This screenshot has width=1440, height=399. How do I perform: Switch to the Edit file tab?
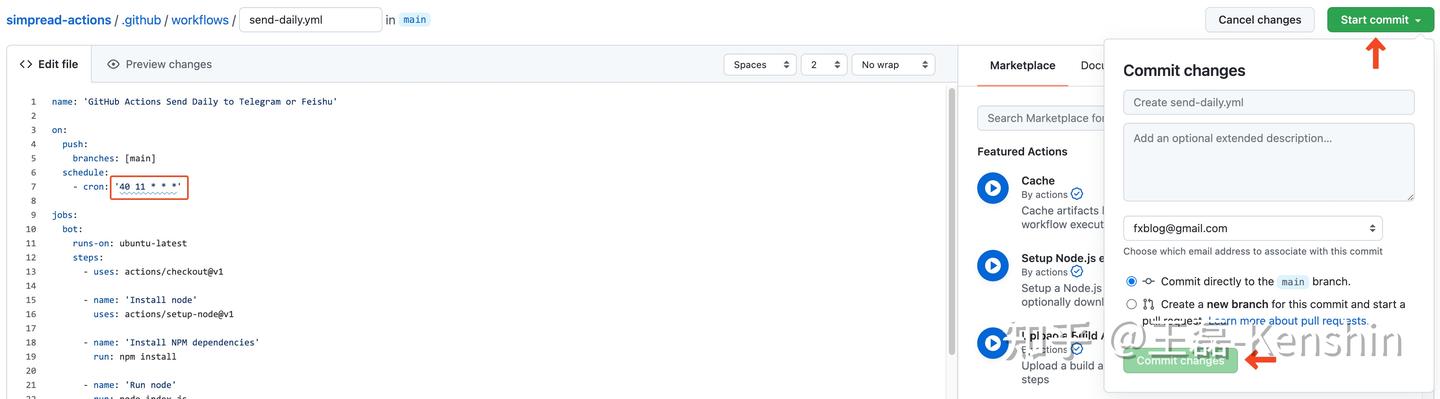(49, 64)
